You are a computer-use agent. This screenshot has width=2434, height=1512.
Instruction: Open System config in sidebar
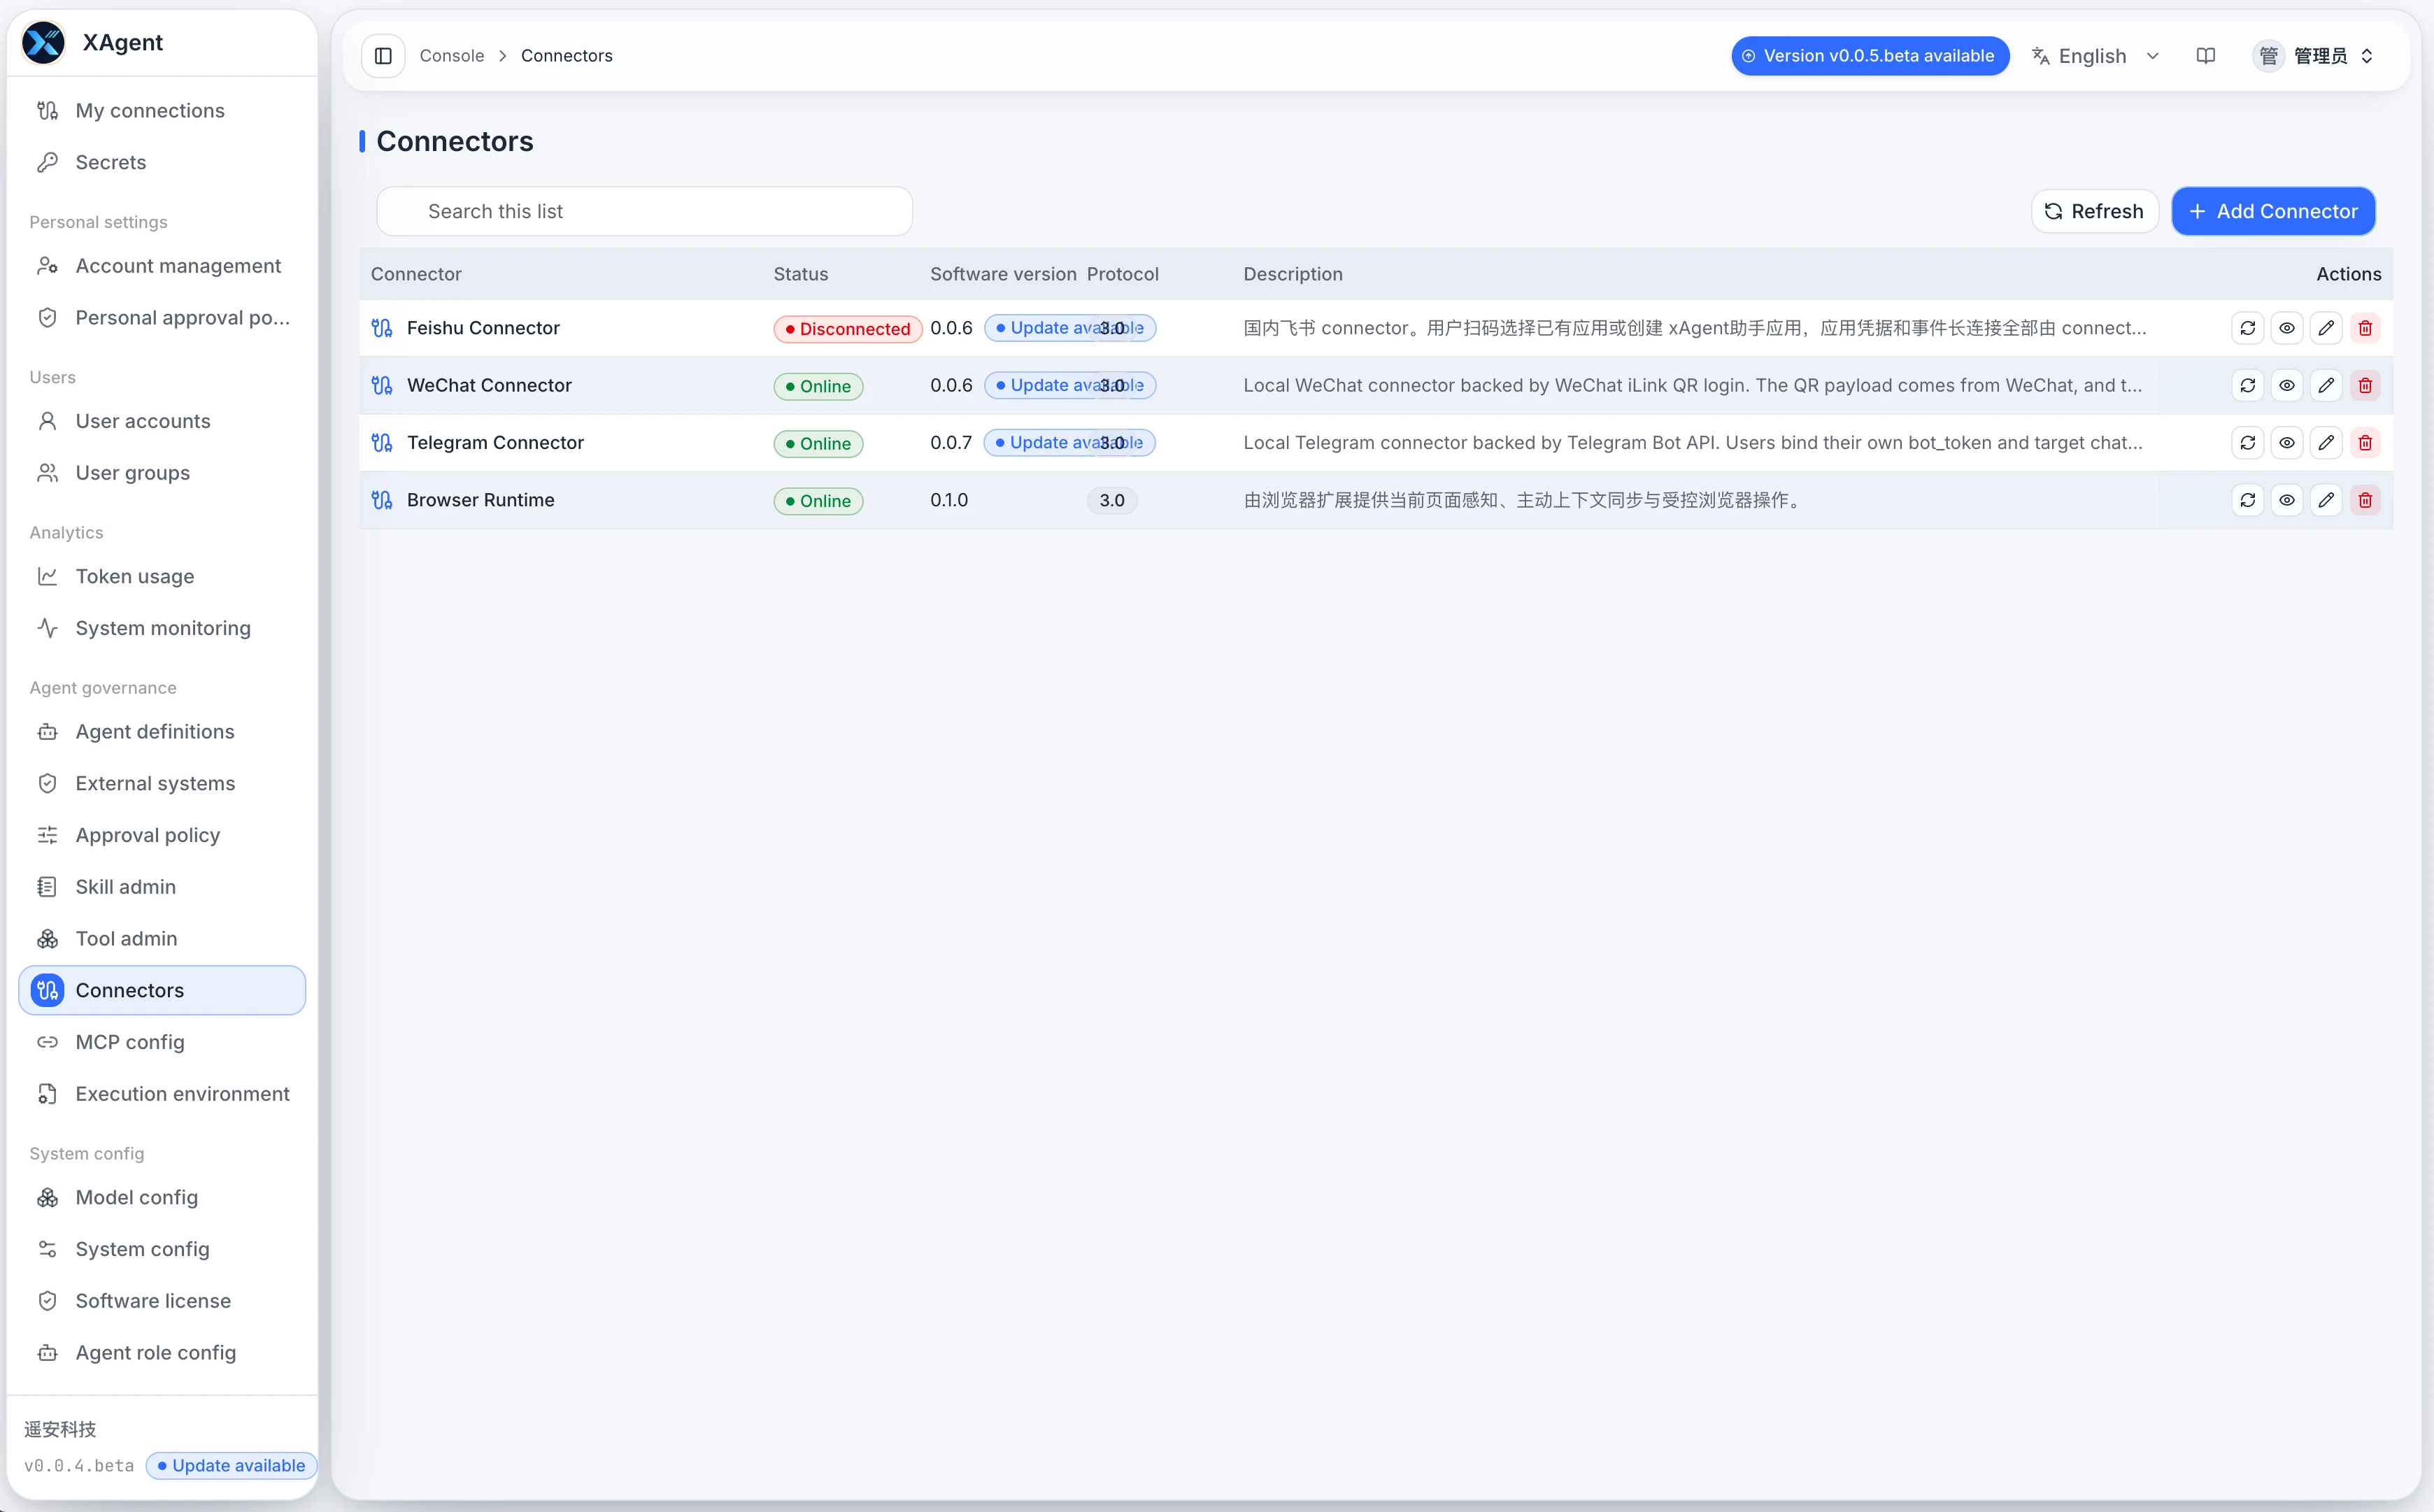[x=162, y=1249]
